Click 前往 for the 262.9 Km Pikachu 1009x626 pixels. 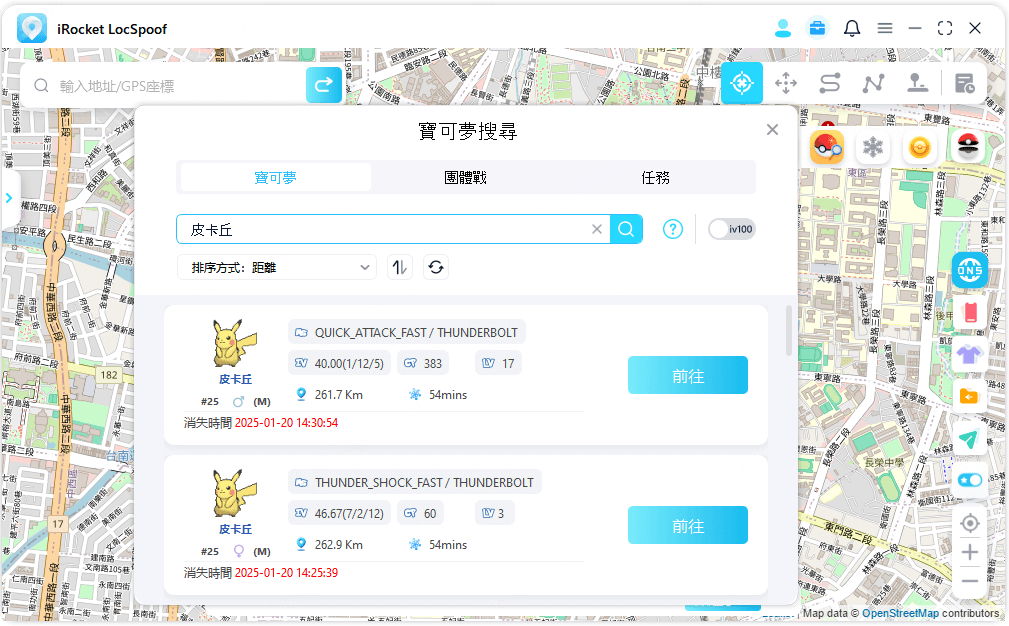pyautogui.click(x=687, y=525)
